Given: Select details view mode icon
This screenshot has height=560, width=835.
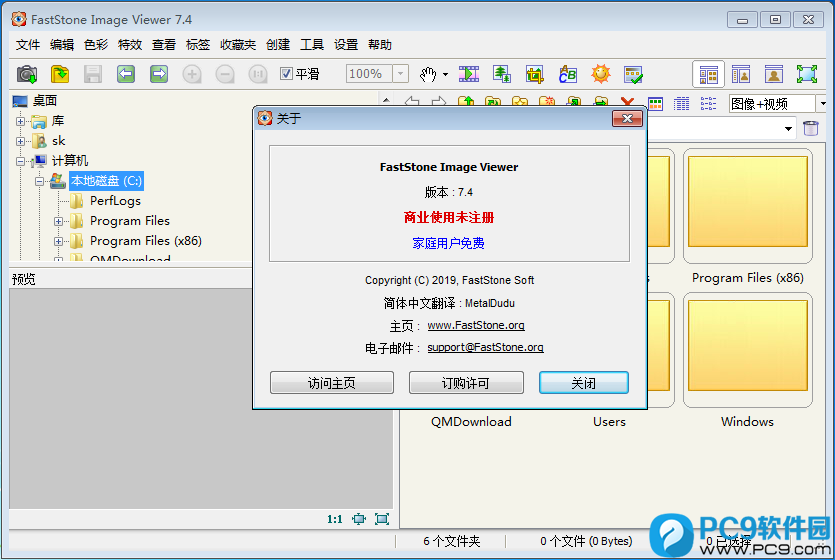Looking at the screenshot, I should (681, 103).
